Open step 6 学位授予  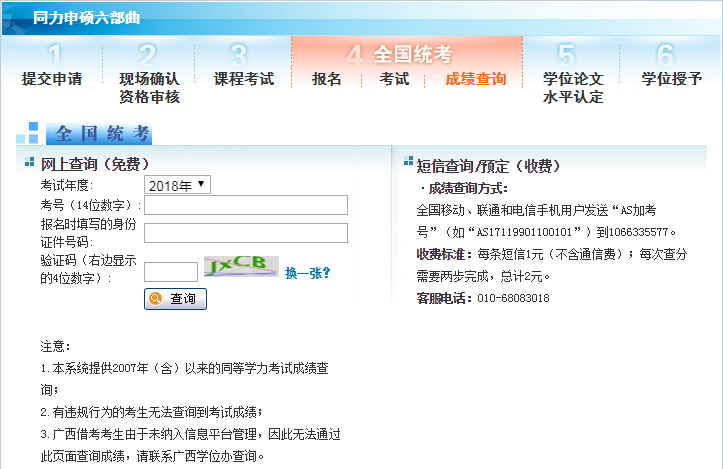point(672,78)
